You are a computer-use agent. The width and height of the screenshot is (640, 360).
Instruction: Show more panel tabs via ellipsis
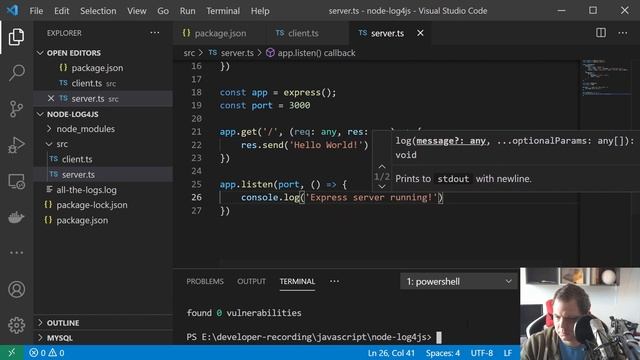point(334,281)
